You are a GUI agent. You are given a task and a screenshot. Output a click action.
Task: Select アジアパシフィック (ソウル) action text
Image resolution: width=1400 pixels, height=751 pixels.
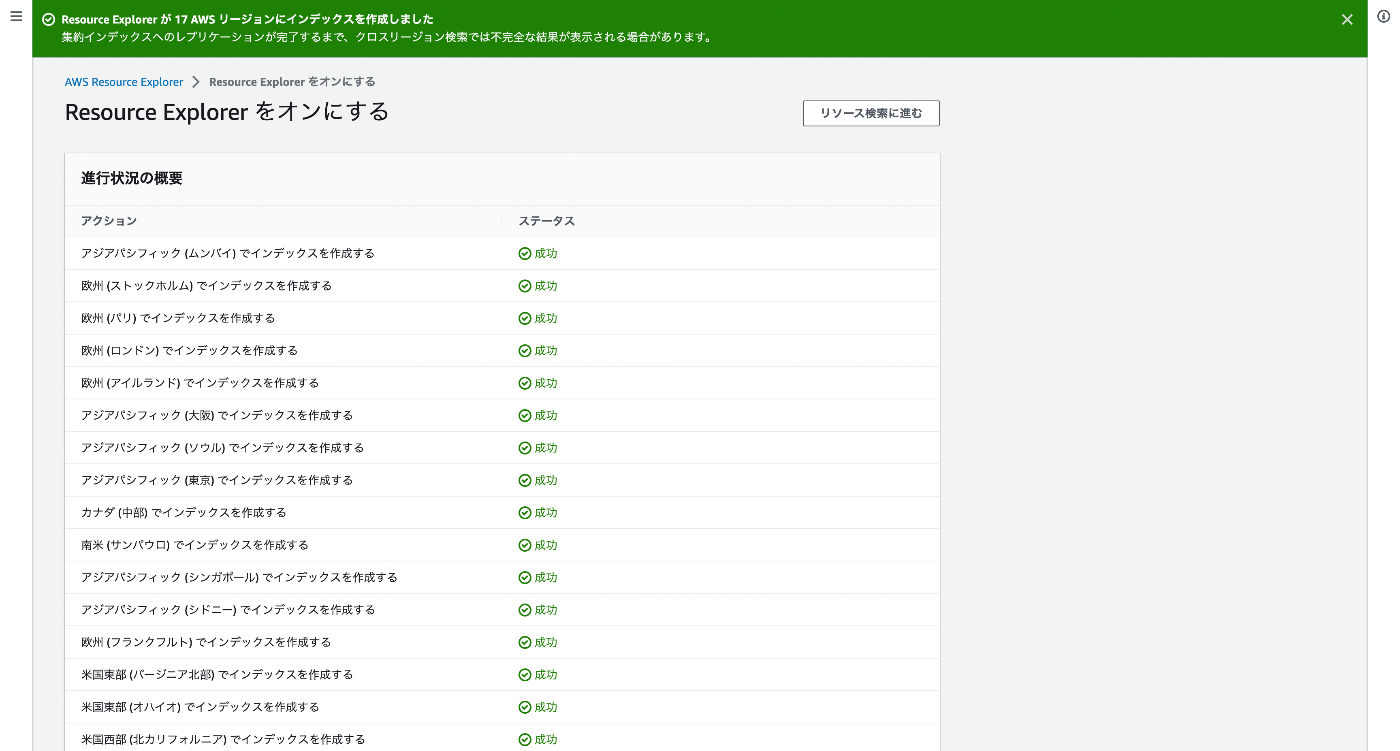(x=223, y=448)
